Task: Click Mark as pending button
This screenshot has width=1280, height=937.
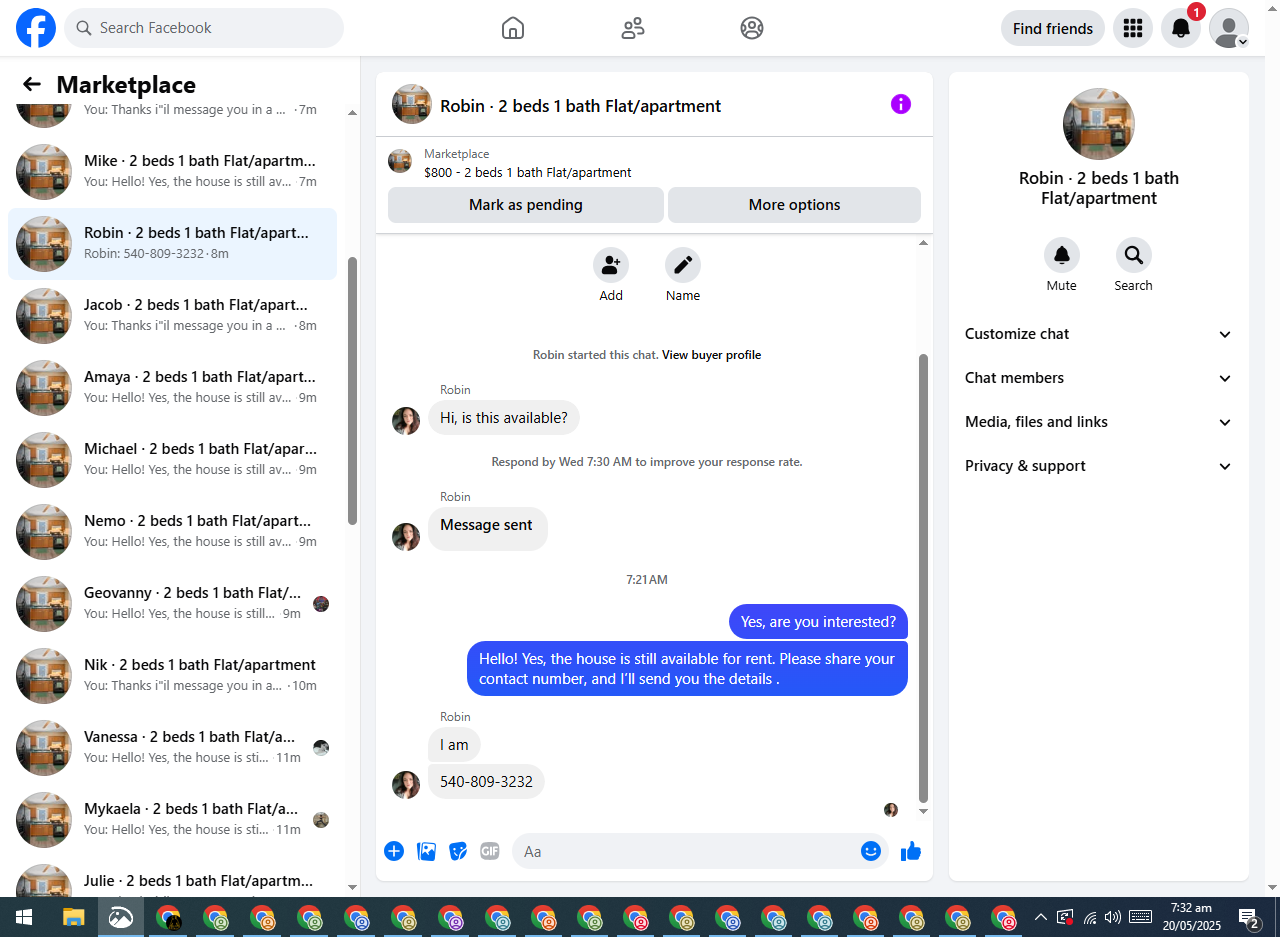Action: pyautogui.click(x=526, y=205)
